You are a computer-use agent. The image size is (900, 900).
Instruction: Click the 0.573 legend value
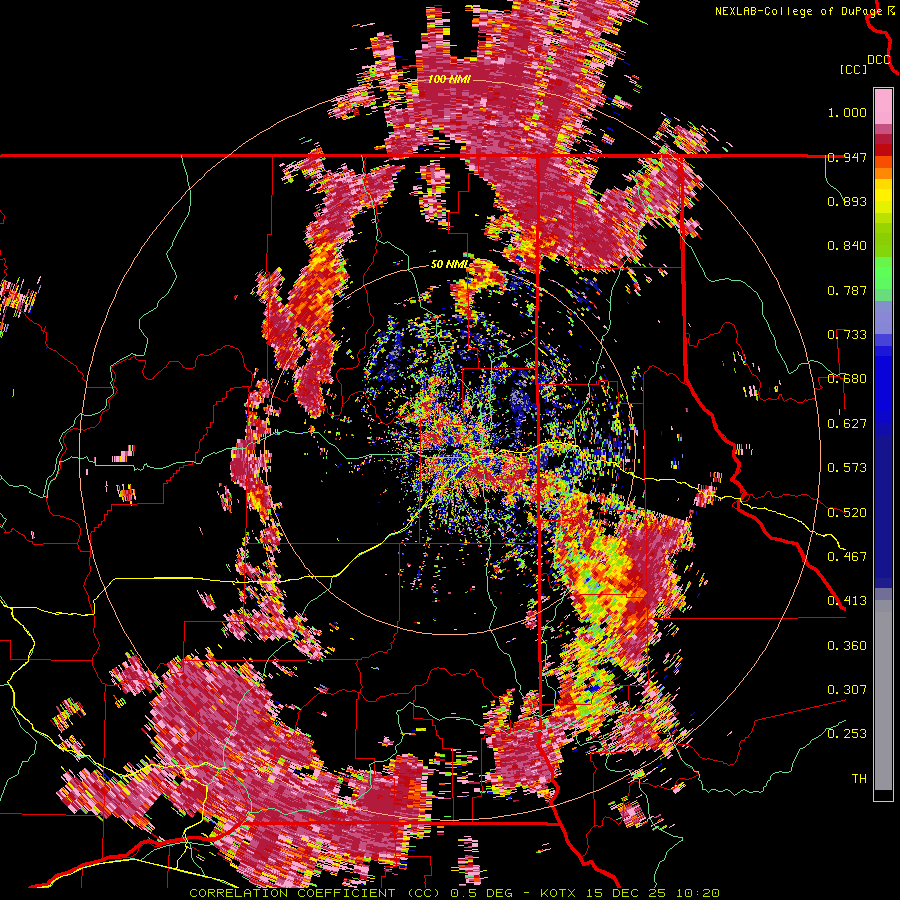[x=847, y=468]
